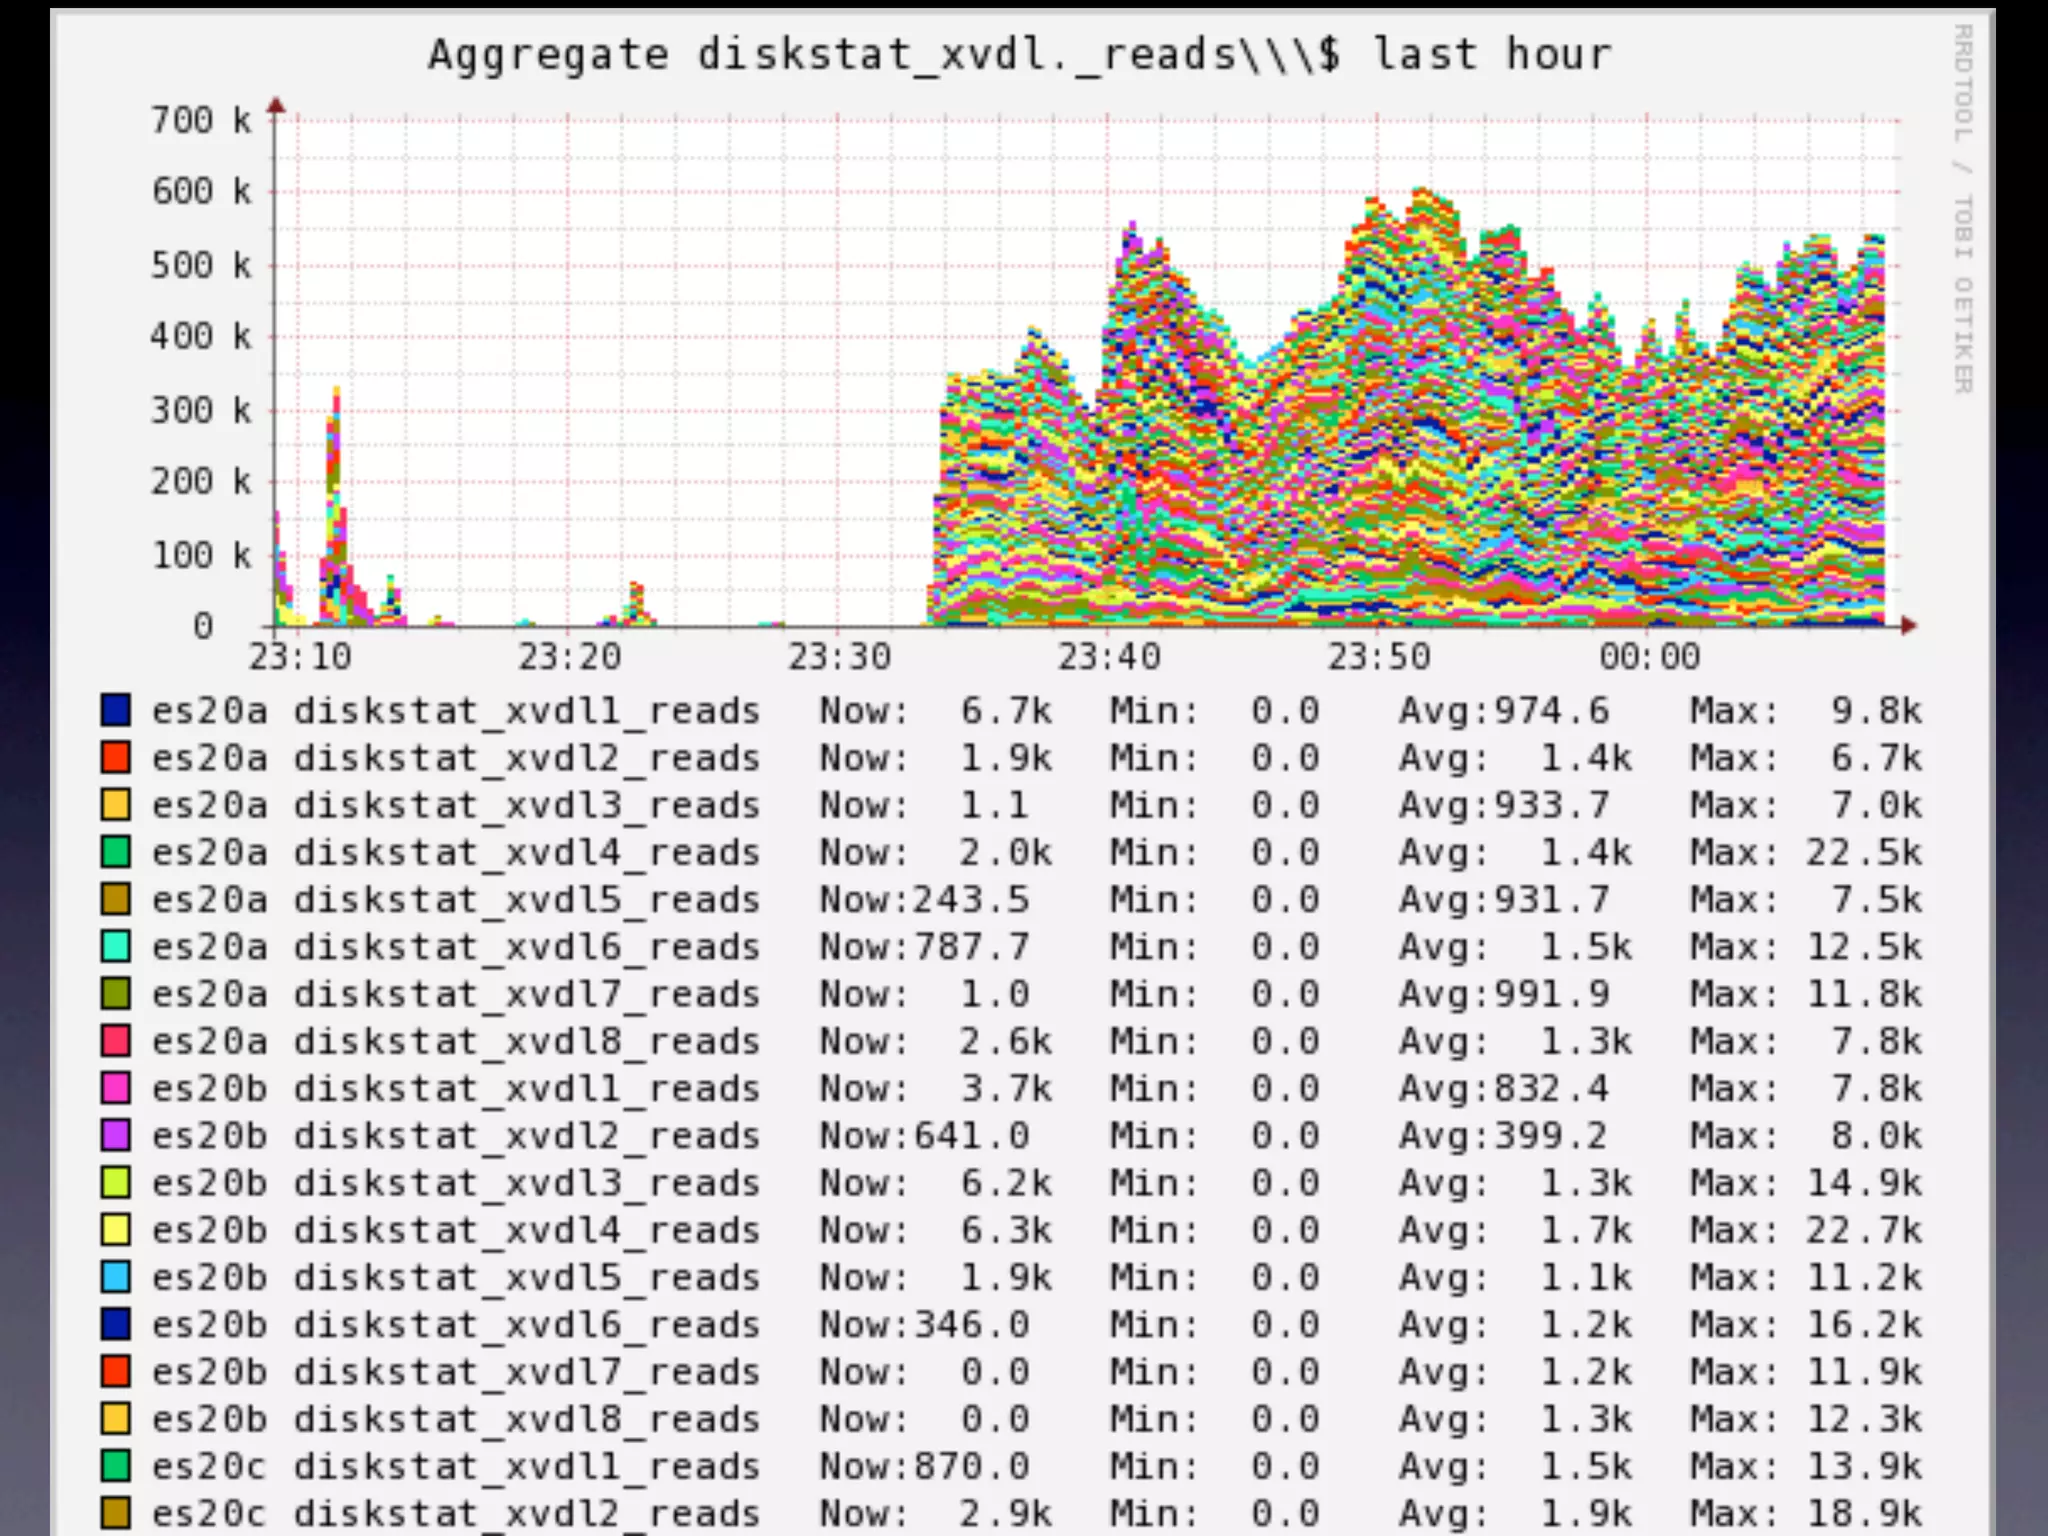Click the 700 k y-axis label
This screenshot has width=2048, height=1536.
point(200,121)
